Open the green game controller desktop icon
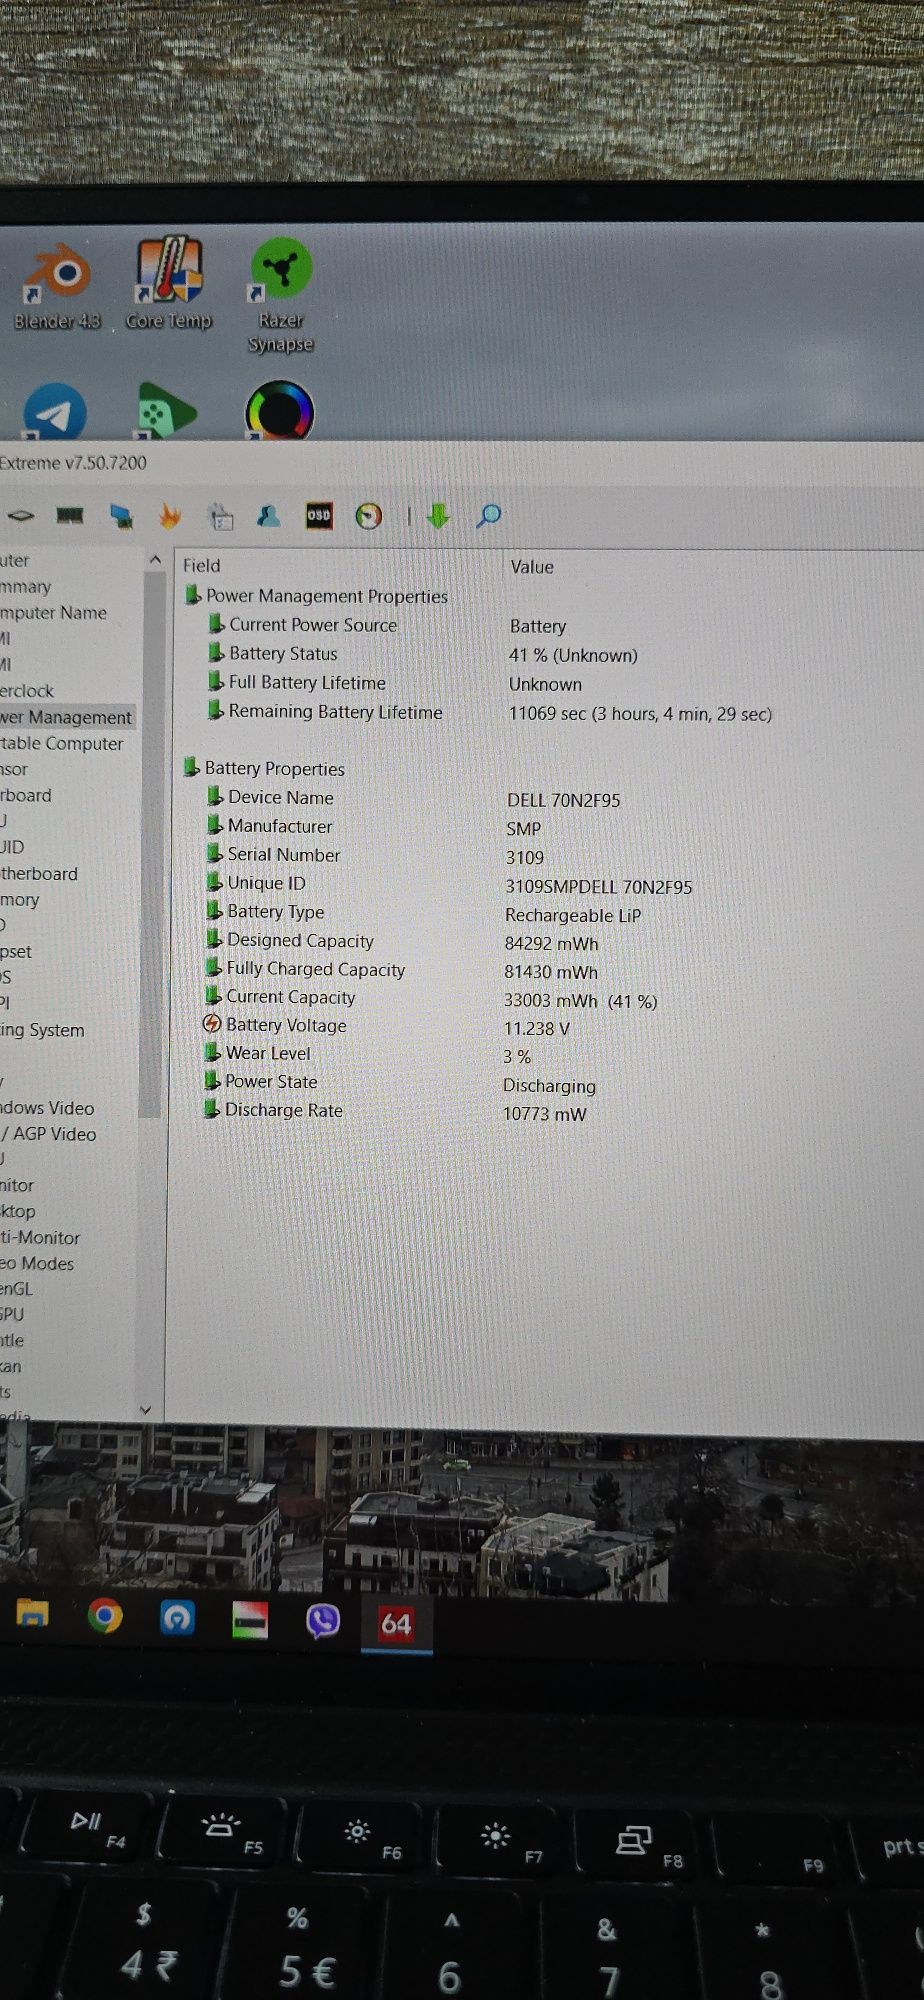The width and height of the screenshot is (924, 2000). click(167, 411)
